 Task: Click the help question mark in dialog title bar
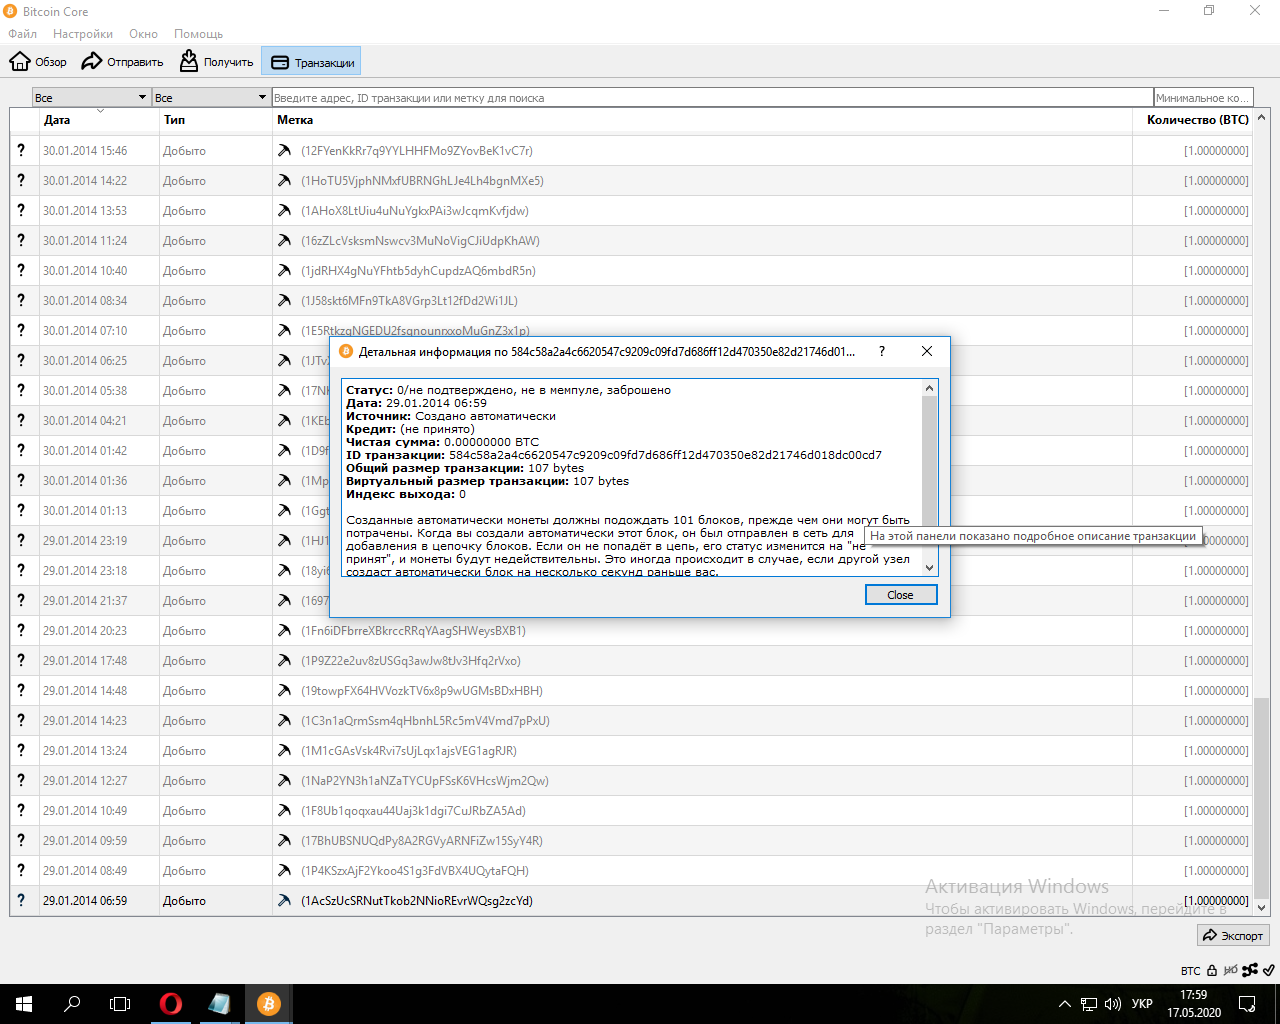[x=881, y=351]
